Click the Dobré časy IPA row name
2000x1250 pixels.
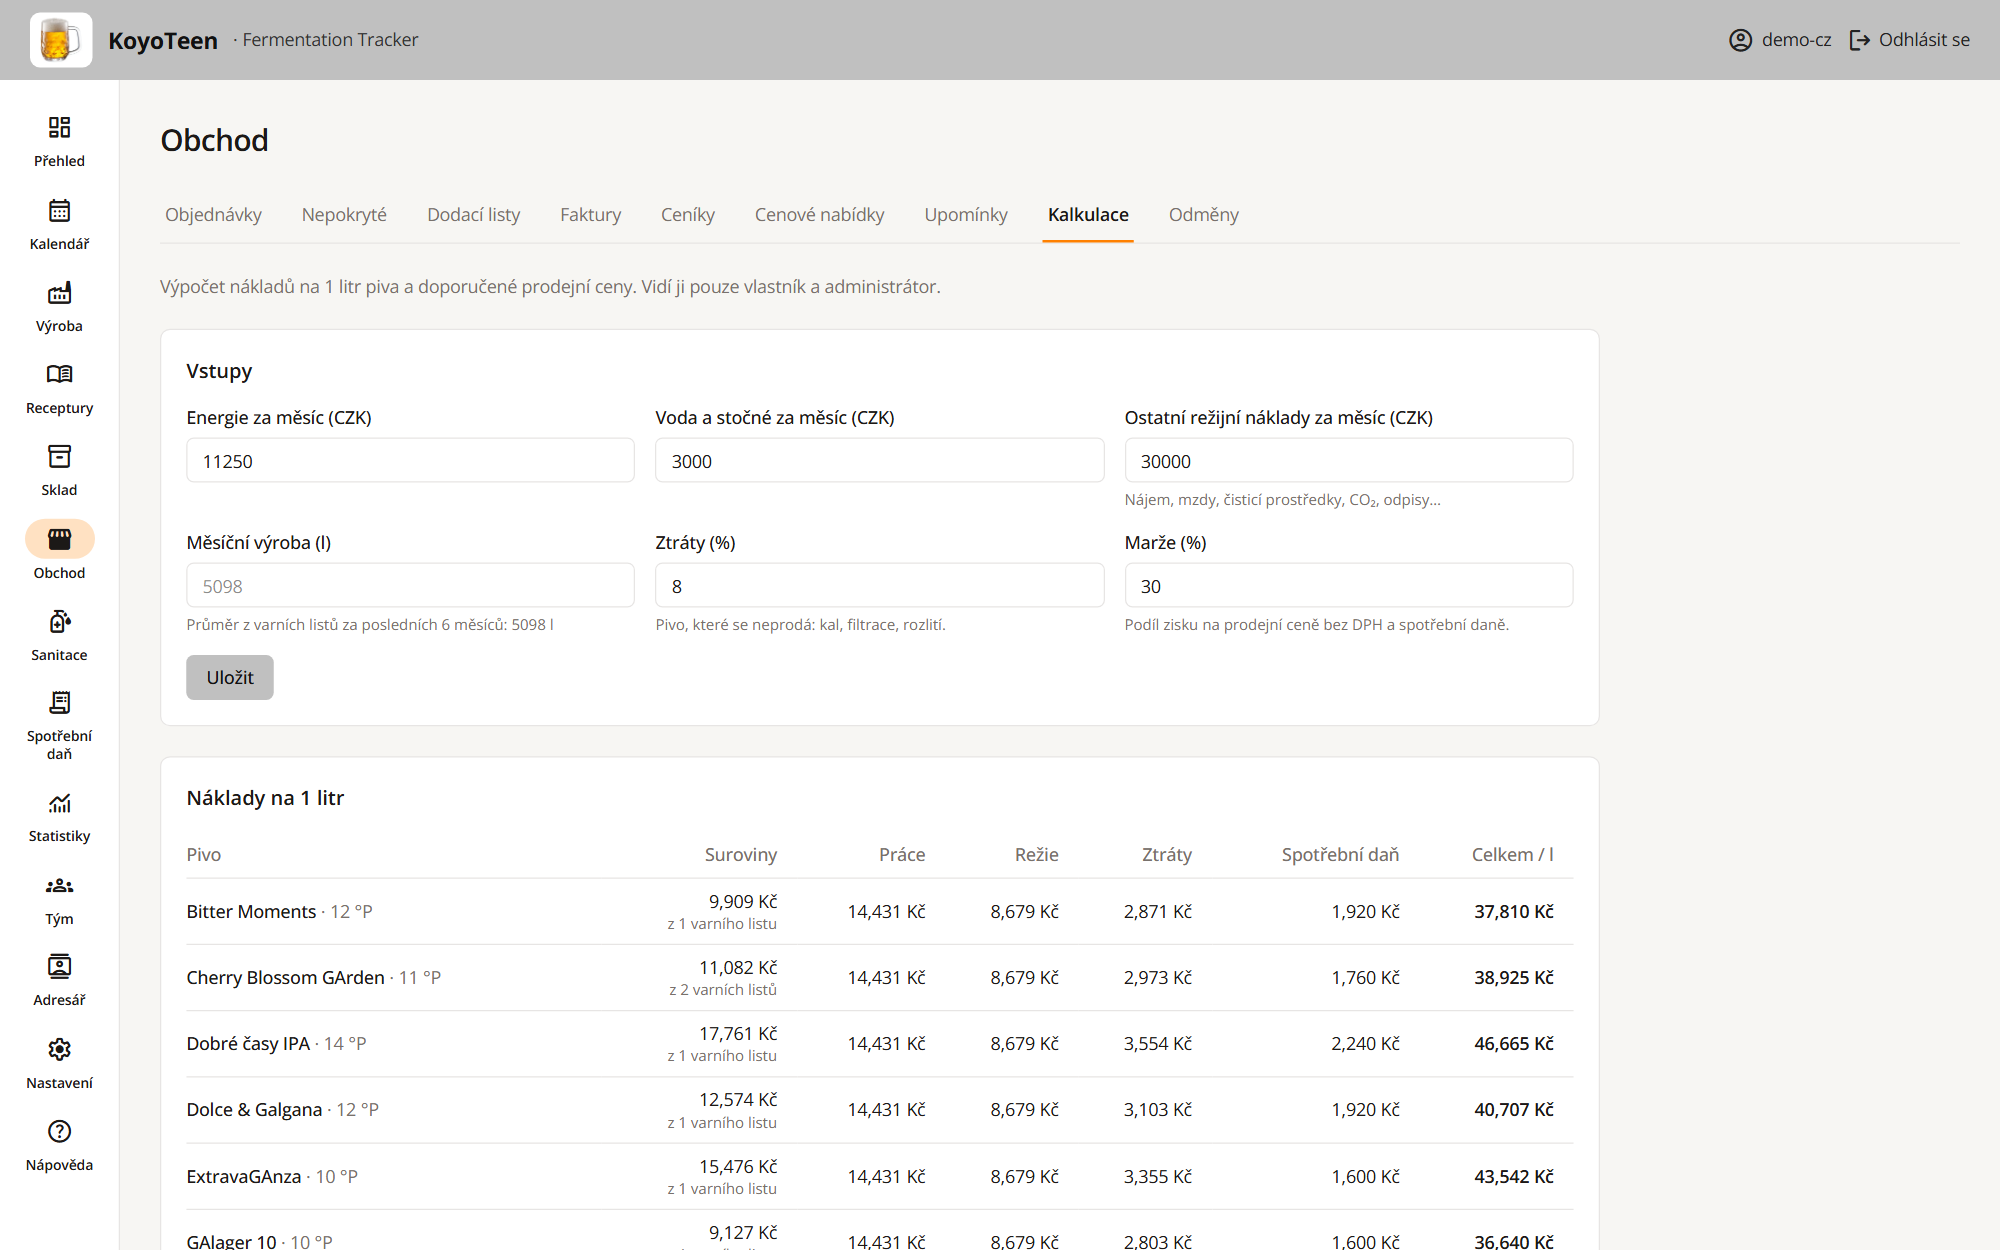[248, 1044]
